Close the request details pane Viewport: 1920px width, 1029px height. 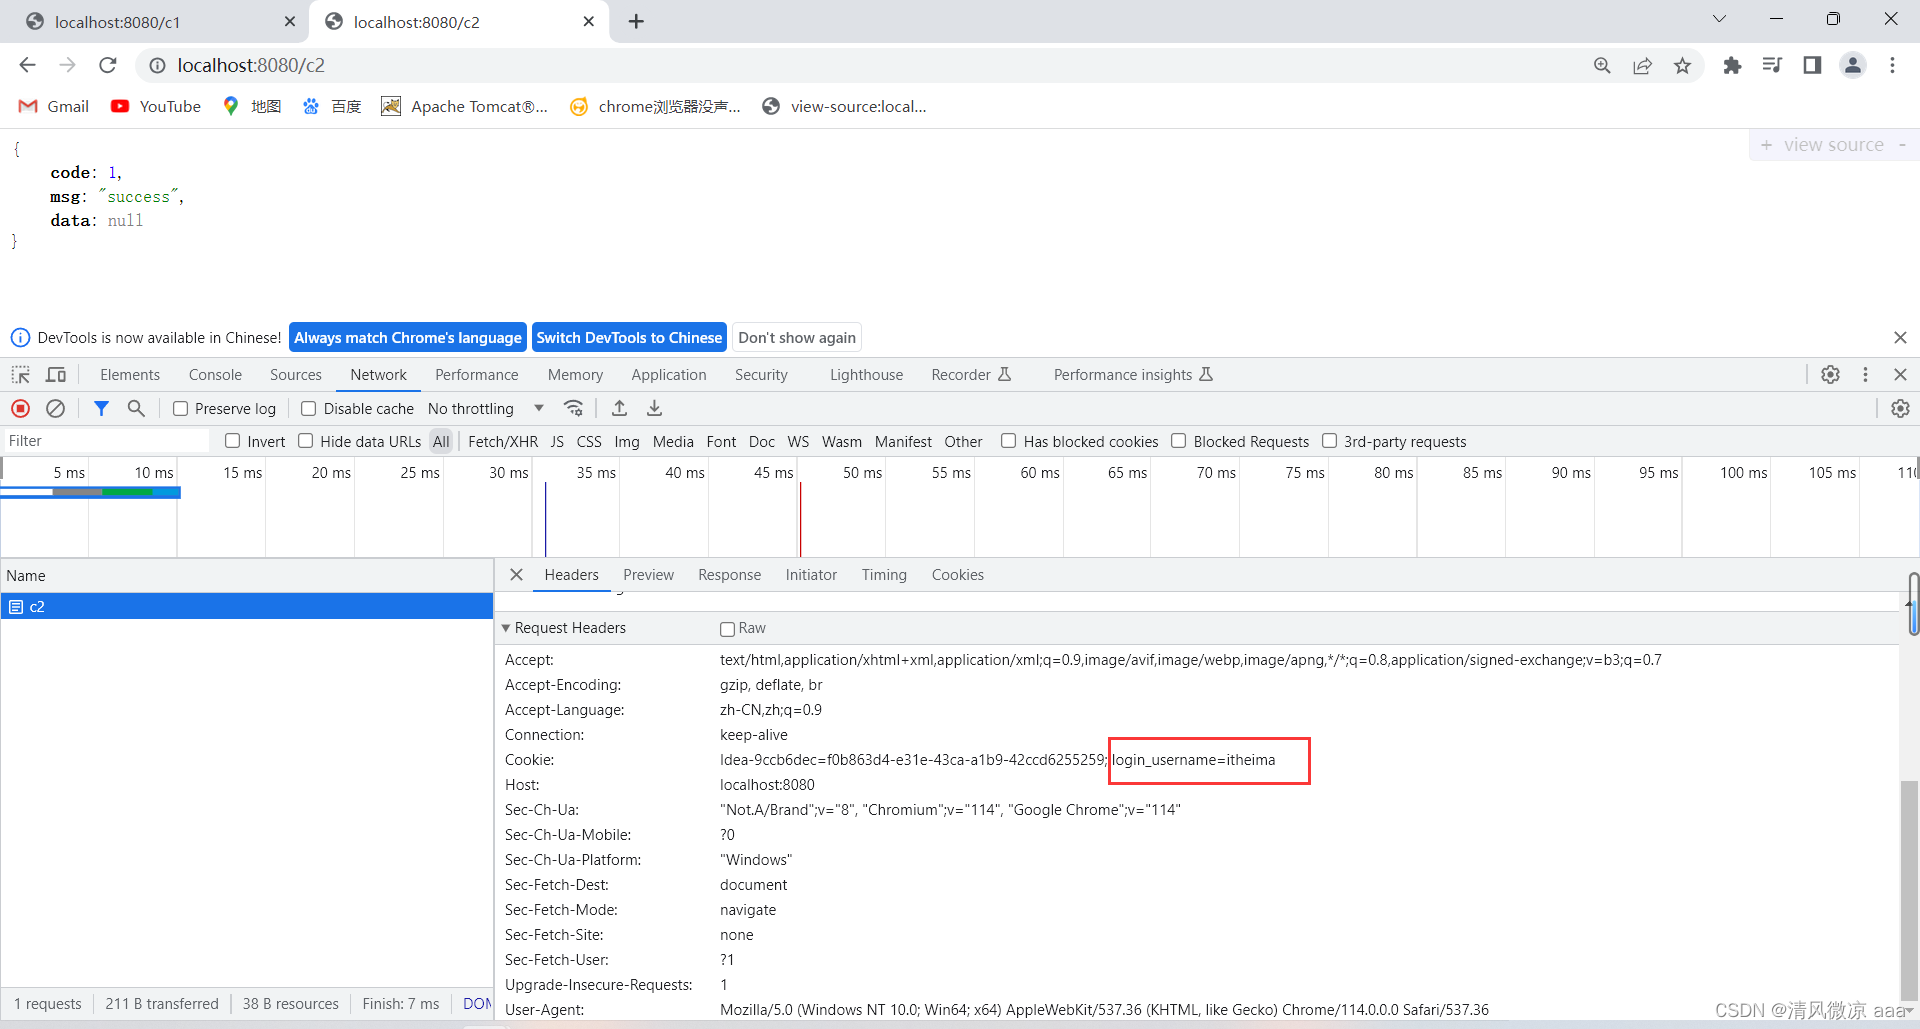516,575
